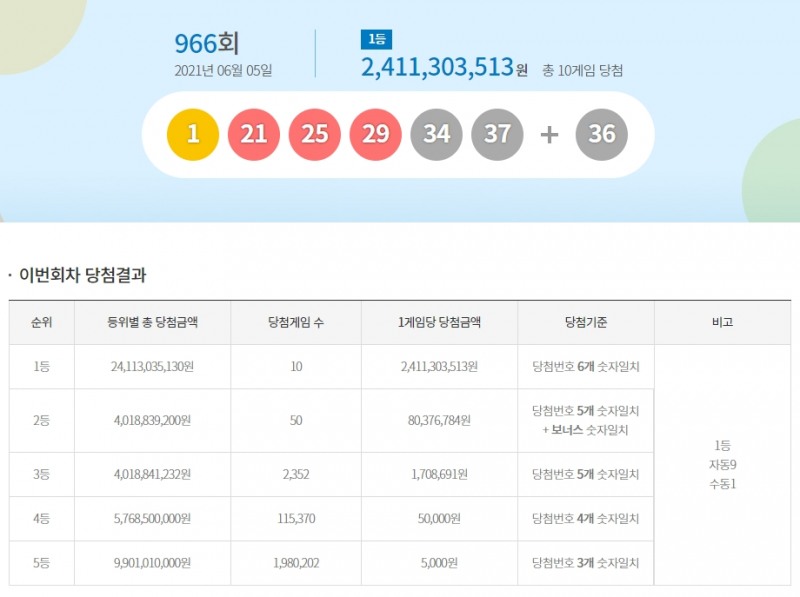Click the 순위 column header
The height and width of the screenshot is (597, 800).
(x=40, y=321)
